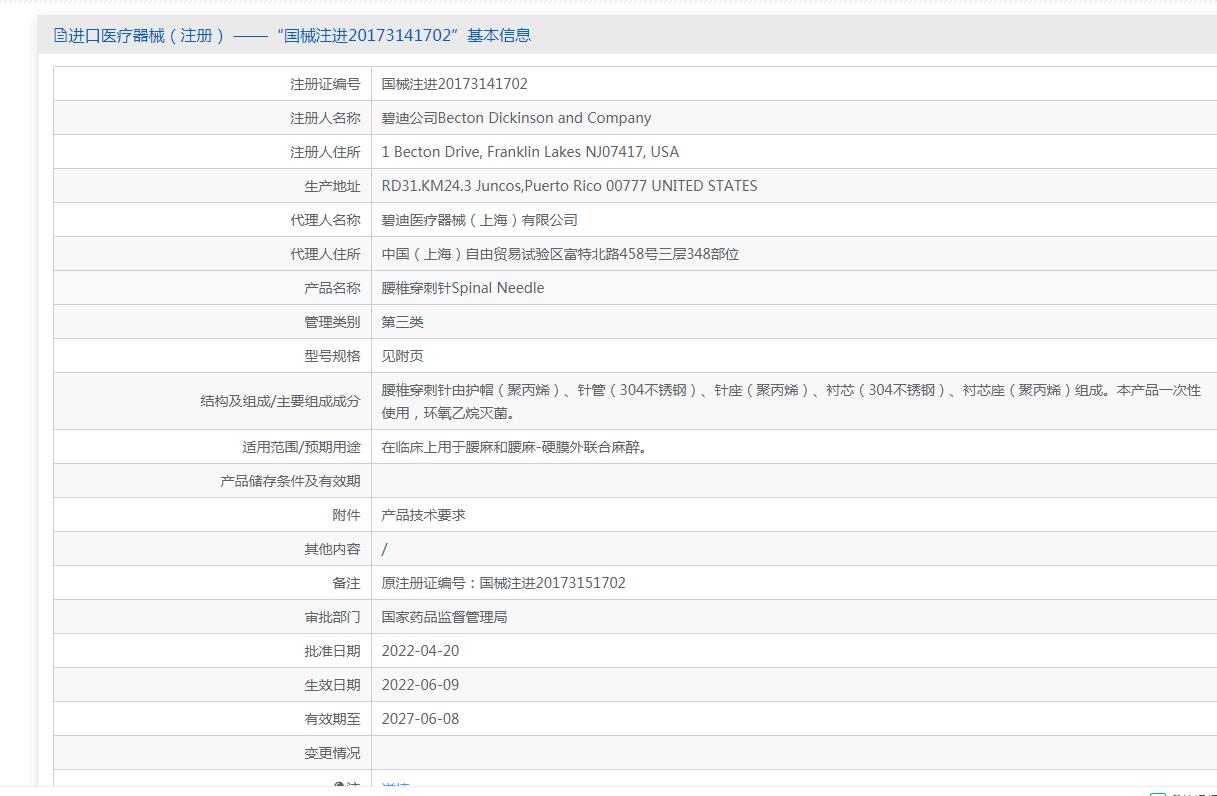Click the 变更情况 label

tap(332, 753)
